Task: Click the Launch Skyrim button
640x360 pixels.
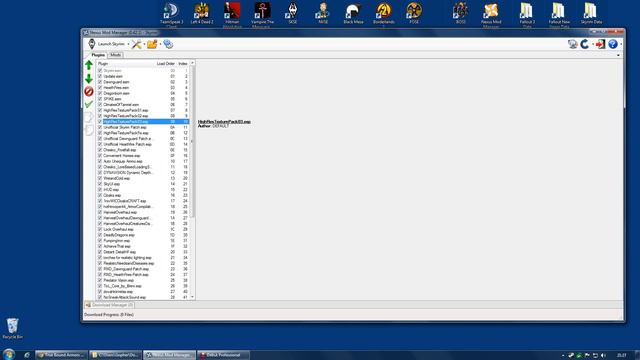Action: coord(107,44)
